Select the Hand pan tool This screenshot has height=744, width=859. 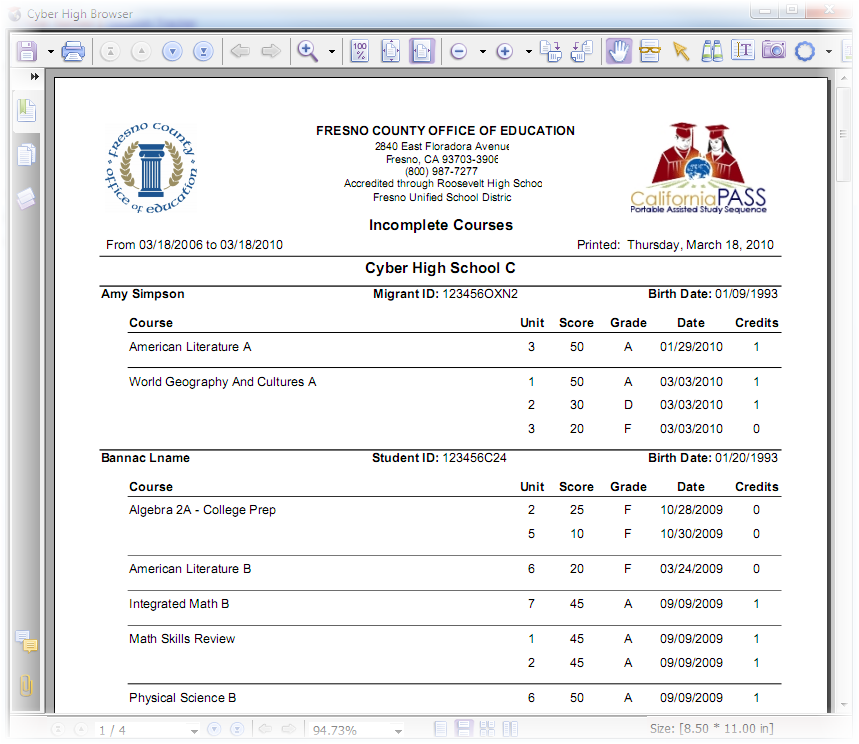pos(618,50)
